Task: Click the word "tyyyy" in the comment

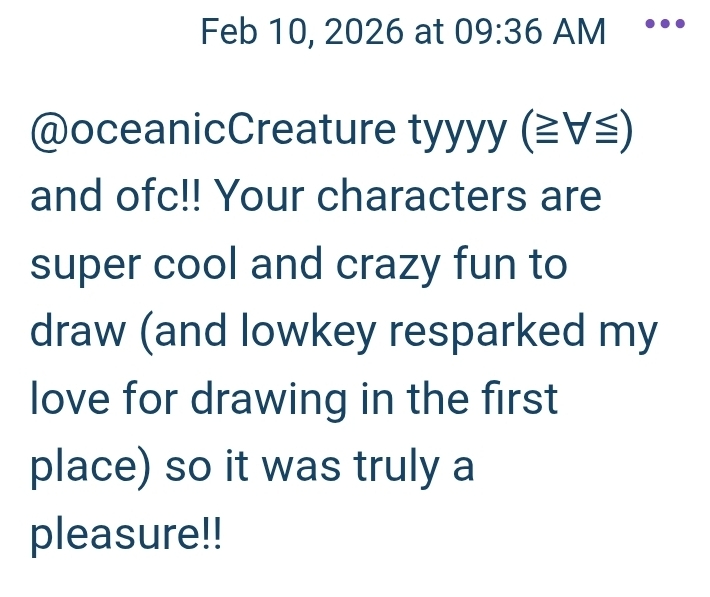Action: coord(456,131)
